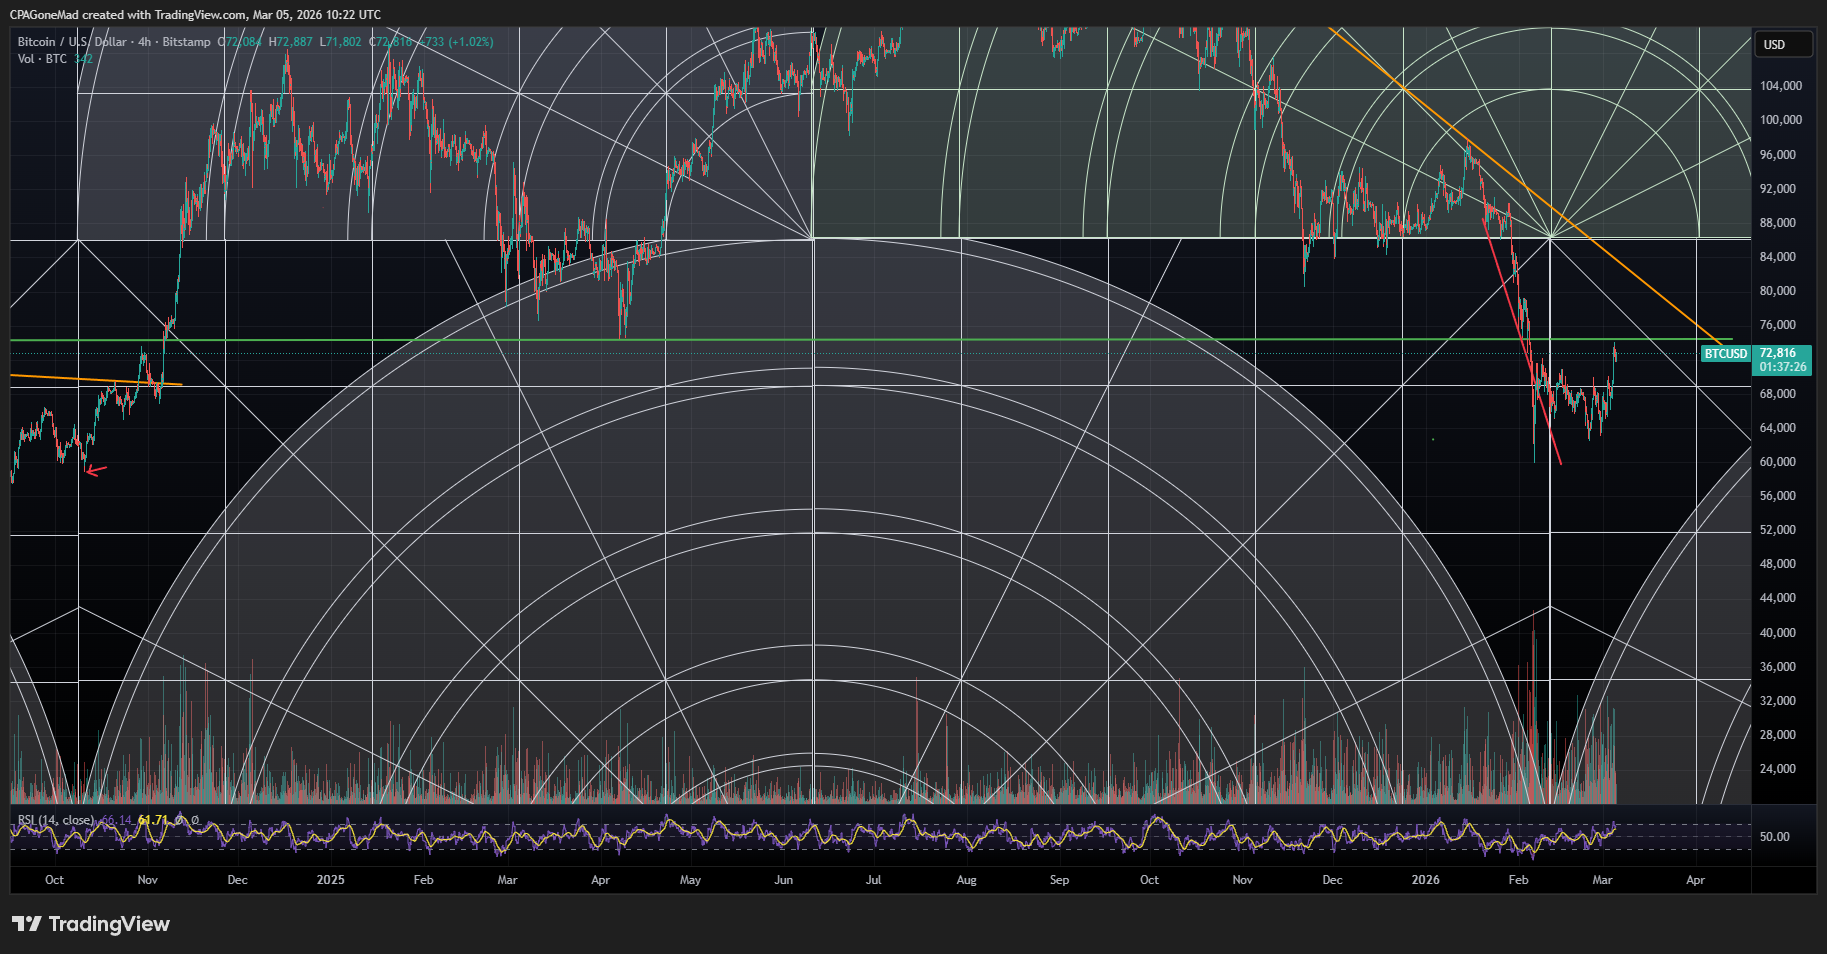The image size is (1827, 954).
Task: Click the 2026 label on the time axis
Action: [x=1424, y=880]
